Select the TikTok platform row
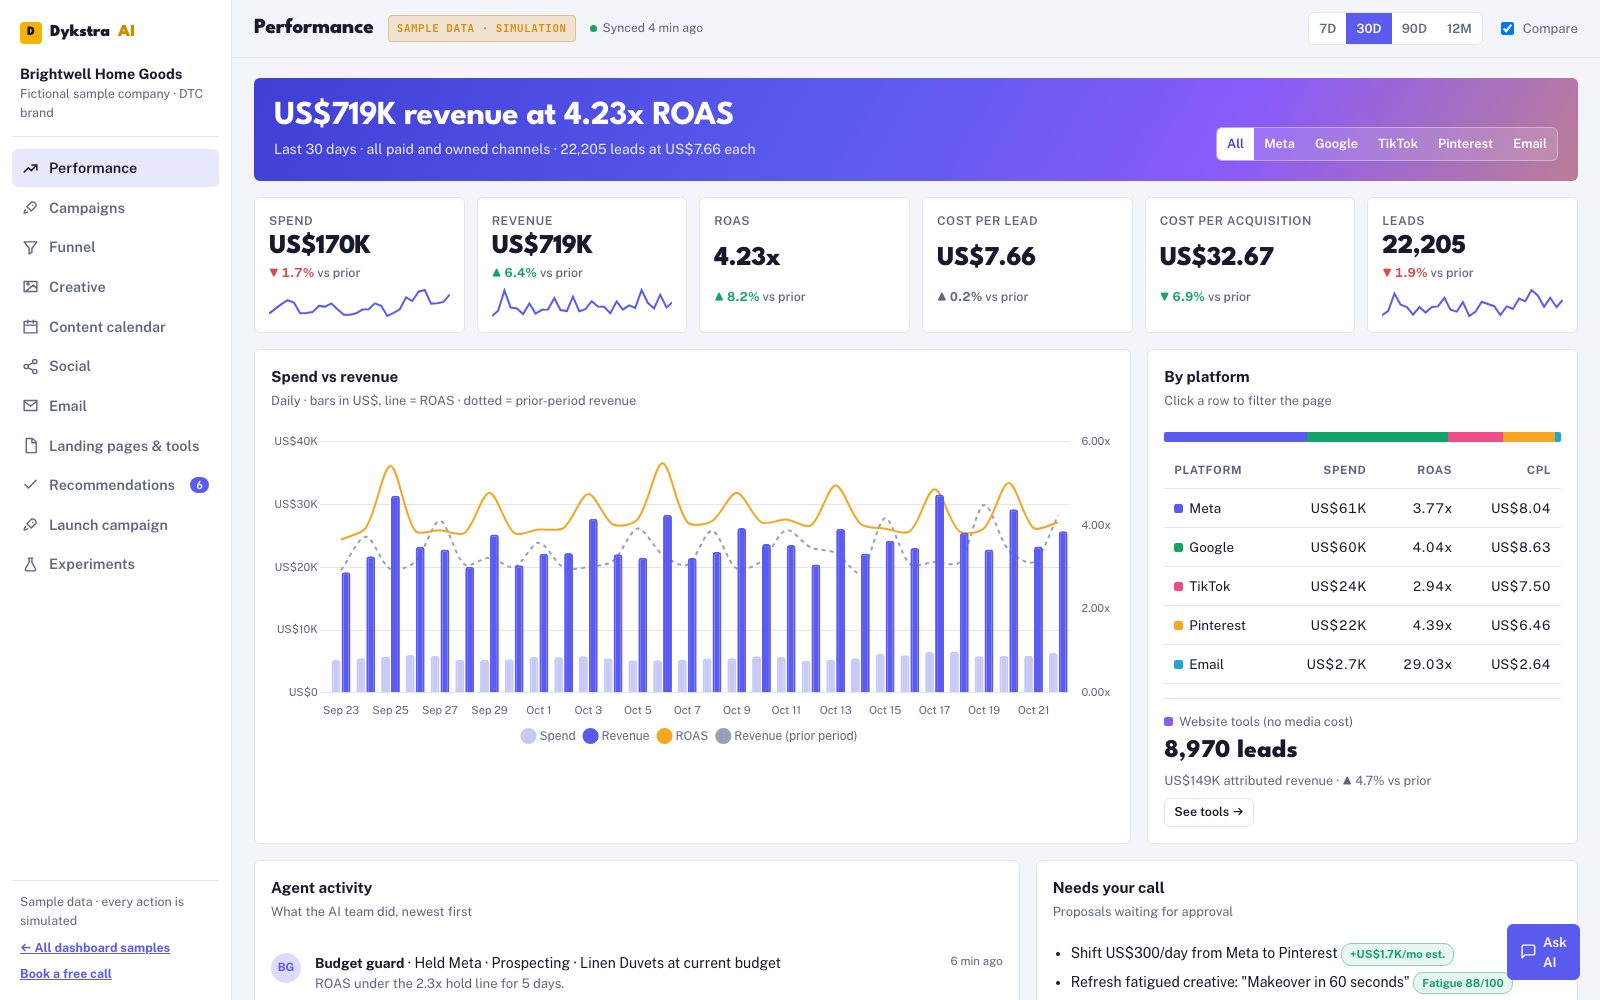This screenshot has width=1600, height=1000. 1362,587
